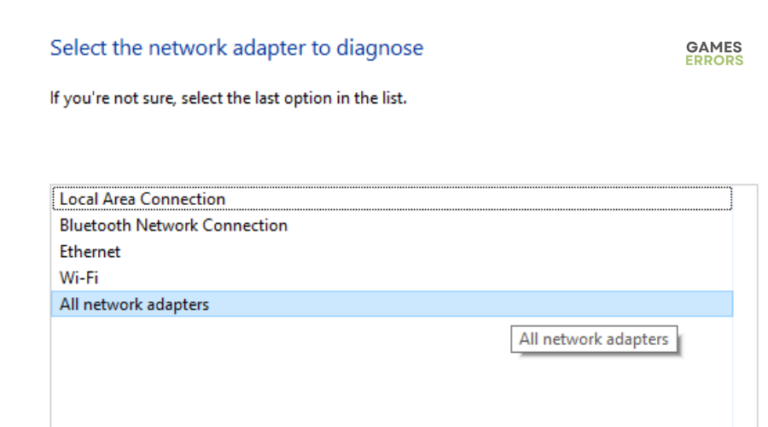Screen dimensions: 768x427
Task: Click the word "adapters" in the tooltip
Action: click(635, 339)
